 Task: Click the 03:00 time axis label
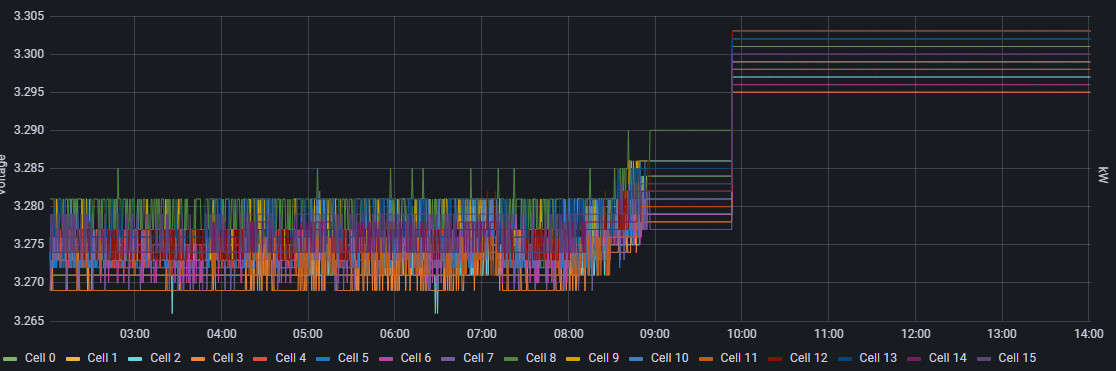point(135,333)
